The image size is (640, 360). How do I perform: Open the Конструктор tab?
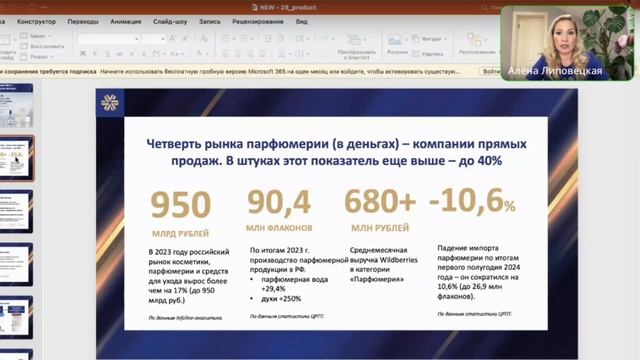click(x=36, y=21)
